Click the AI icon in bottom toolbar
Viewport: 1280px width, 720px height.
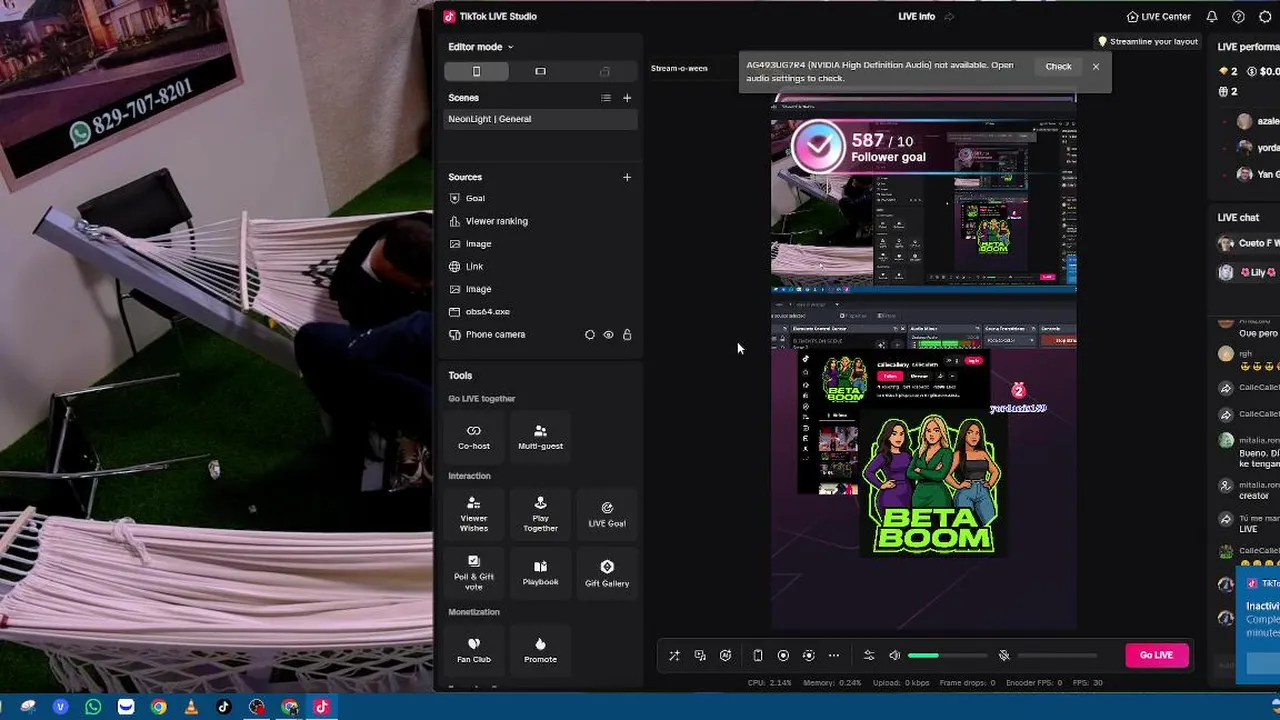726,656
